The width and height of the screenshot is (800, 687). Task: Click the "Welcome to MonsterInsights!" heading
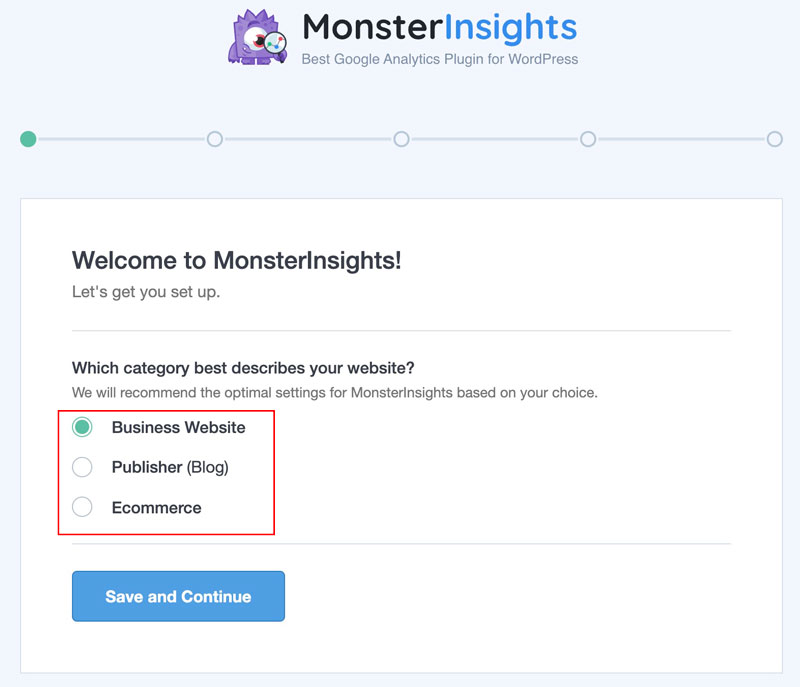(x=236, y=261)
